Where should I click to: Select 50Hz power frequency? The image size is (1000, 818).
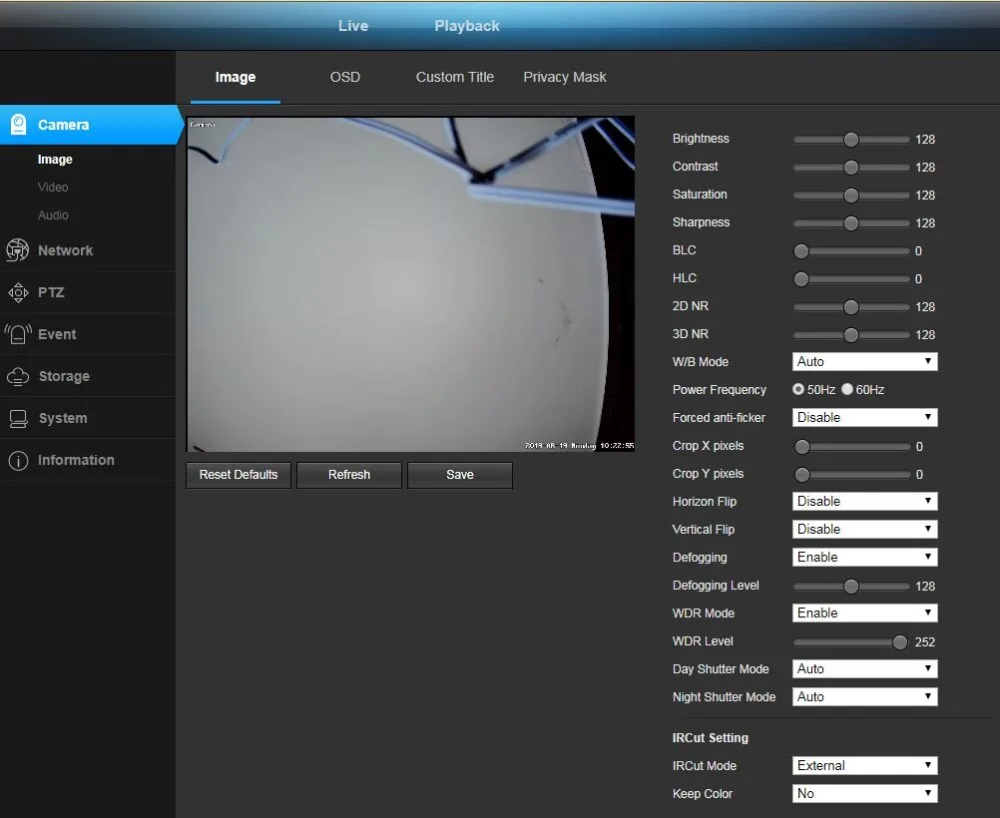point(799,390)
